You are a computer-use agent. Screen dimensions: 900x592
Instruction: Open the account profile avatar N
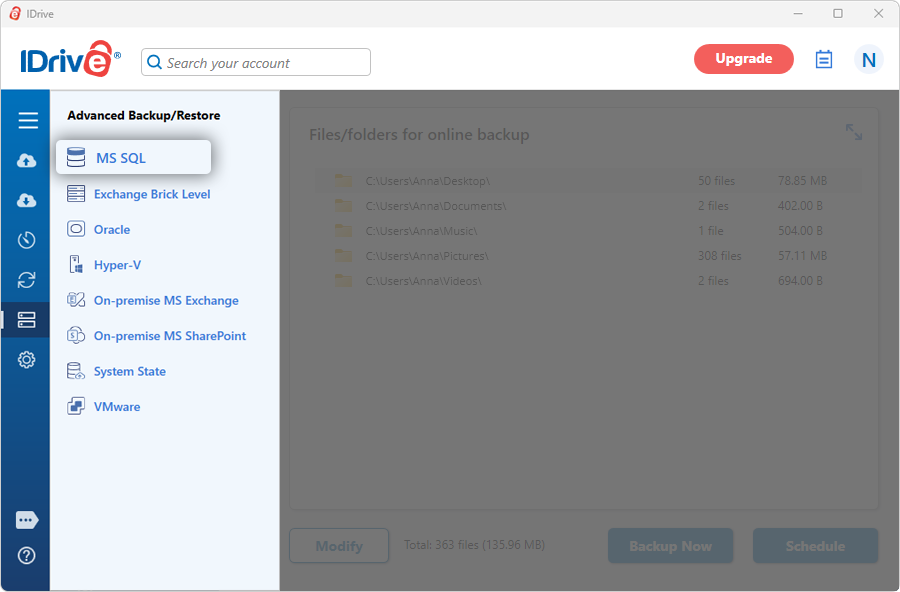click(868, 60)
